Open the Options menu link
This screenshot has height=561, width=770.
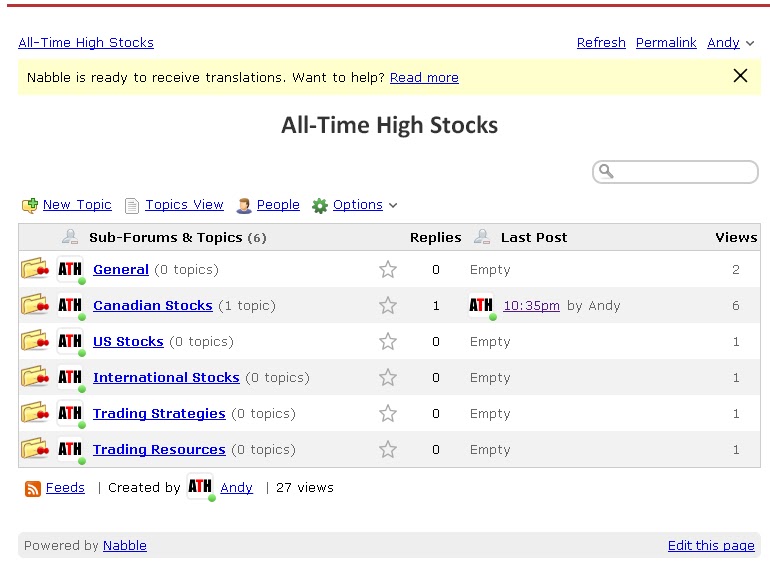tap(358, 204)
